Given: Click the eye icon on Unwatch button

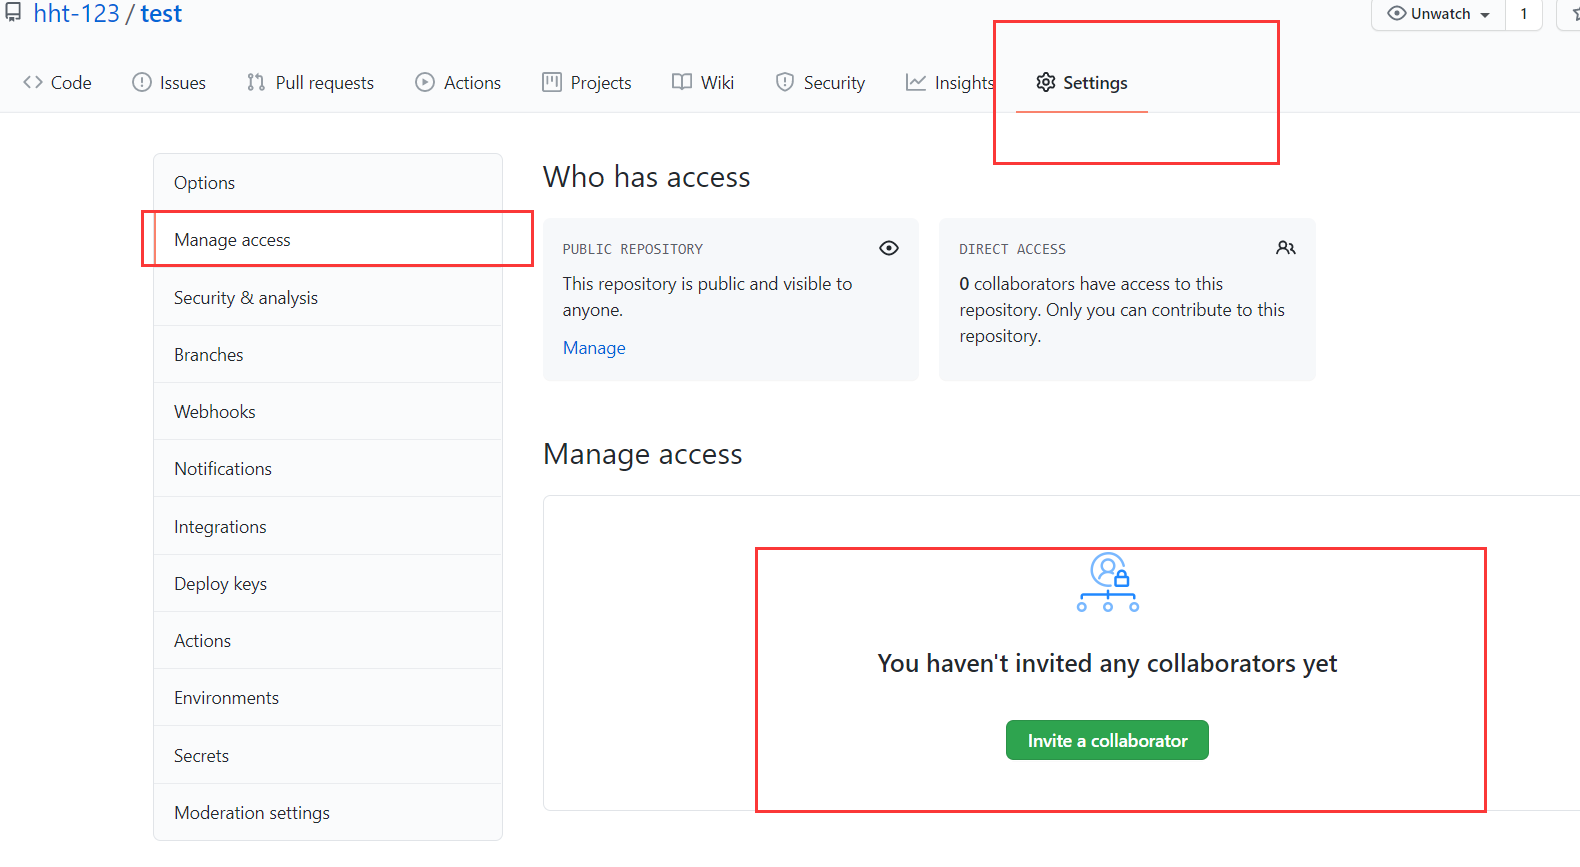Looking at the screenshot, I should tap(1397, 13).
